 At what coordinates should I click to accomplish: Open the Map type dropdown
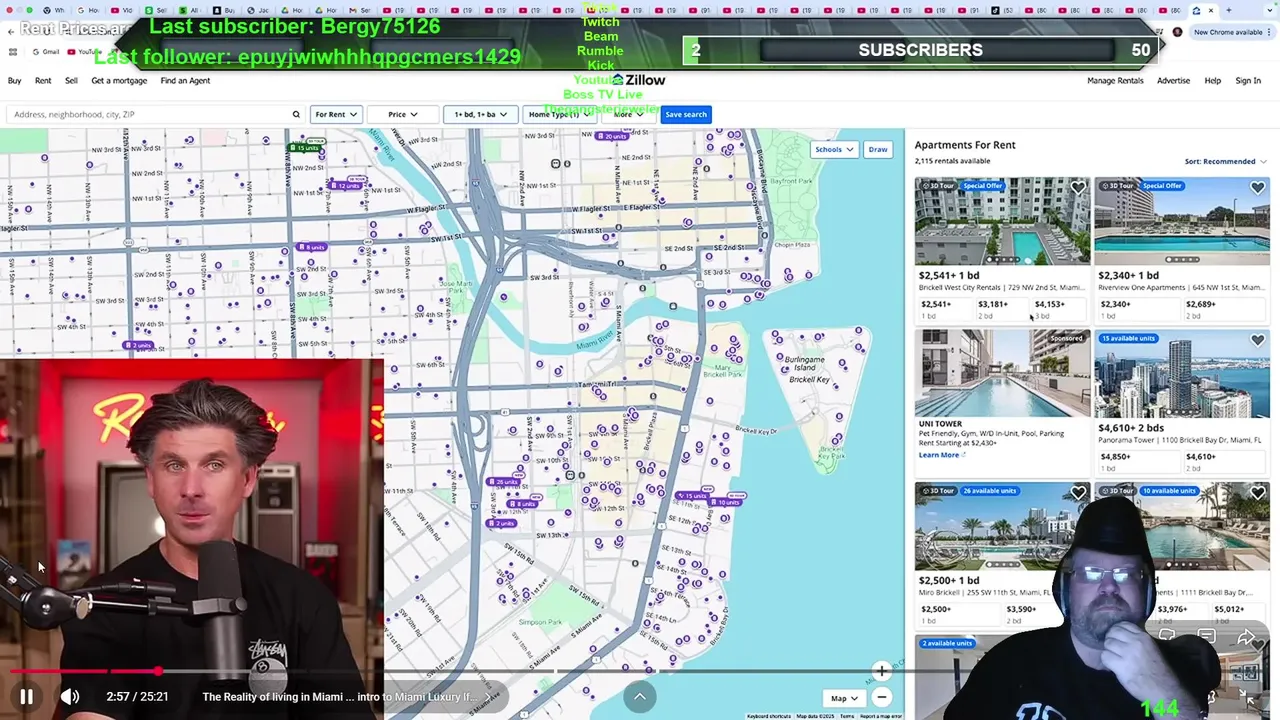coord(843,698)
